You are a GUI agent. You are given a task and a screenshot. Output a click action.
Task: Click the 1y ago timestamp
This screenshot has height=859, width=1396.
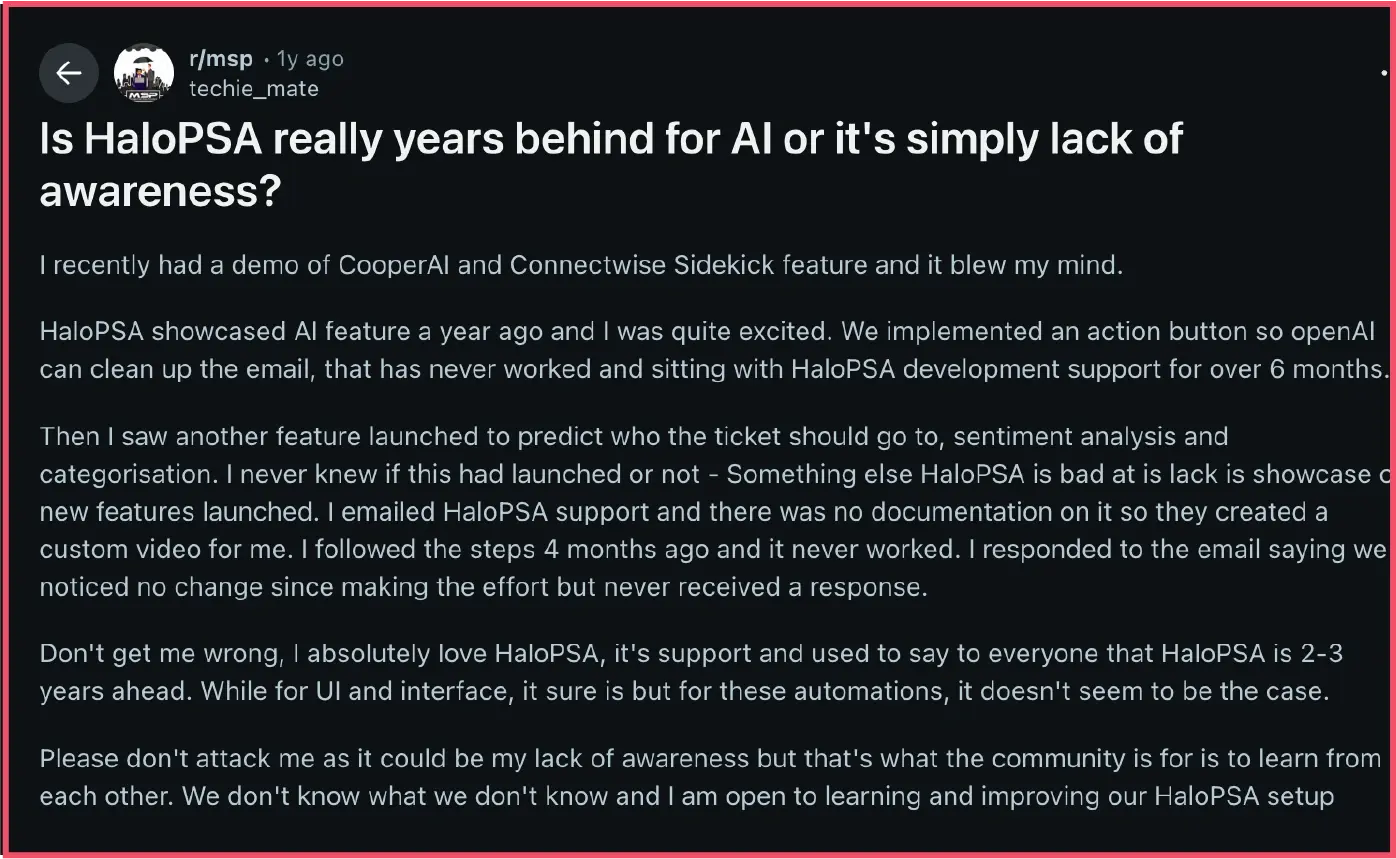[310, 58]
